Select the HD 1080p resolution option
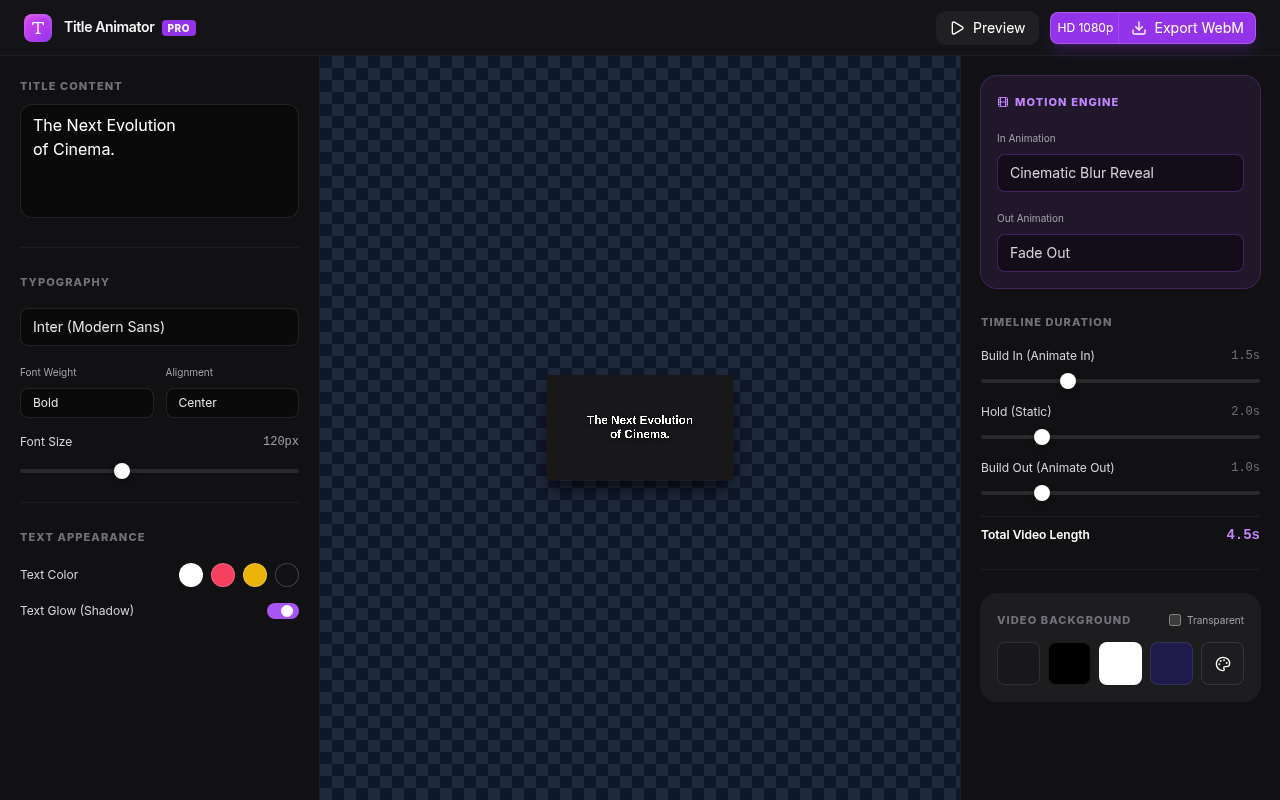The image size is (1280, 800). (x=1085, y=28)
